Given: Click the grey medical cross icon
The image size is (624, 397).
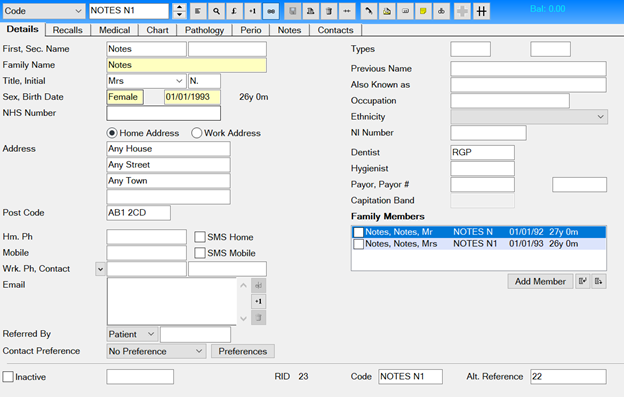Looking at the screenshot, I should coord(462,11).
